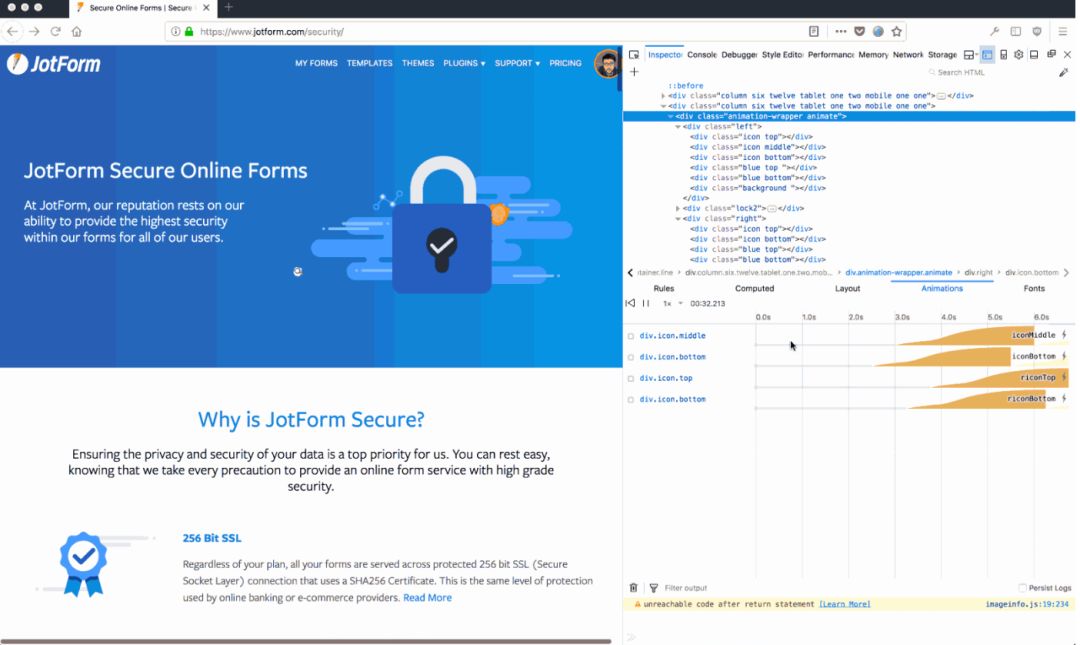Toggle responsive design mode icon
This screenshot has width=1080, height=645.
click(x=1004, y=54)
